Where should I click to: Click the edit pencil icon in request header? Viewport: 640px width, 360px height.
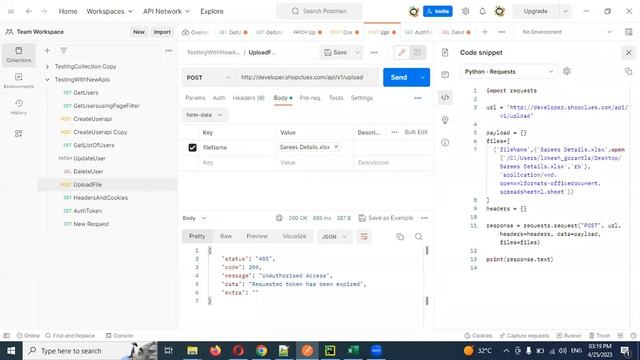402,52
